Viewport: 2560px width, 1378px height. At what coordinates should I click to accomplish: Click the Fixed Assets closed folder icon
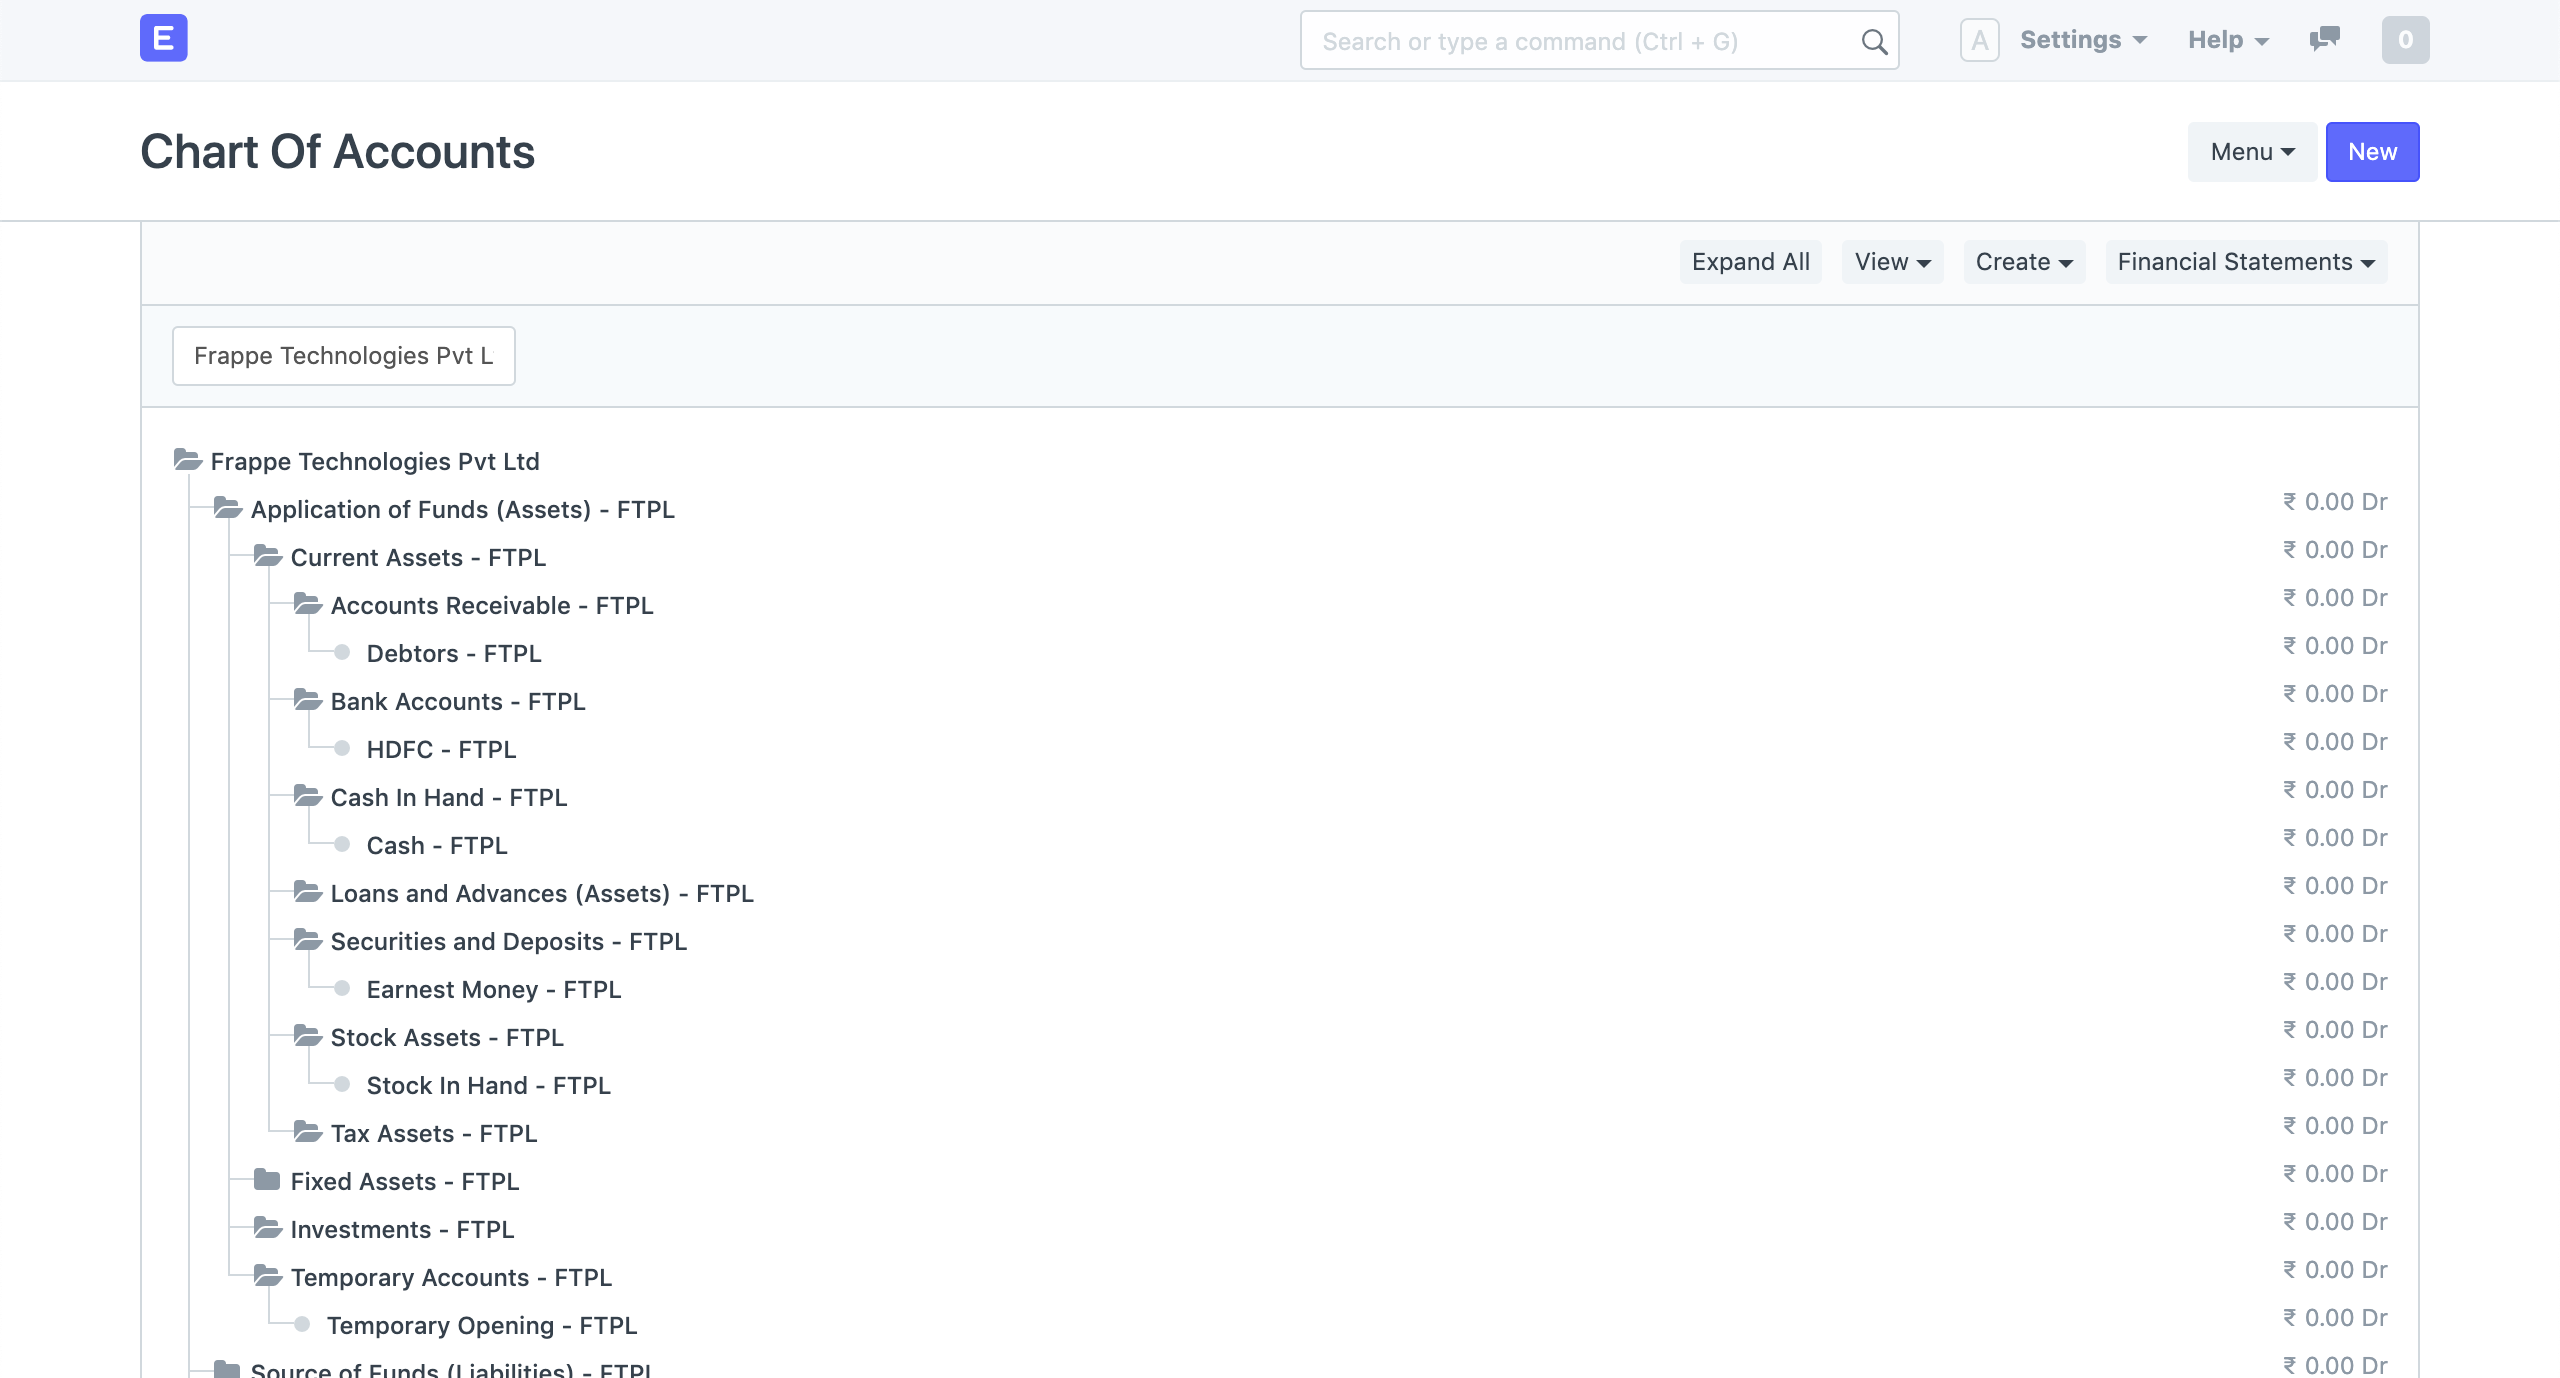(x=267, y=1180)
